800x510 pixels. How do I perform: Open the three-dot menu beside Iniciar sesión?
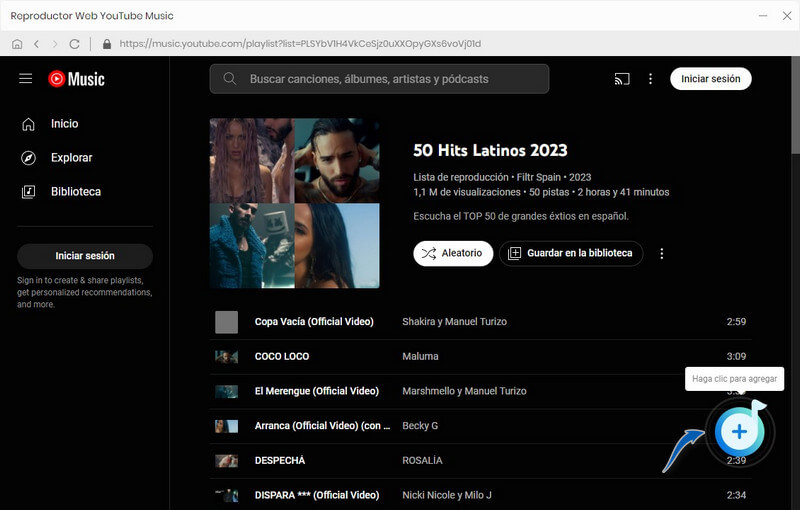coord(650,79)
